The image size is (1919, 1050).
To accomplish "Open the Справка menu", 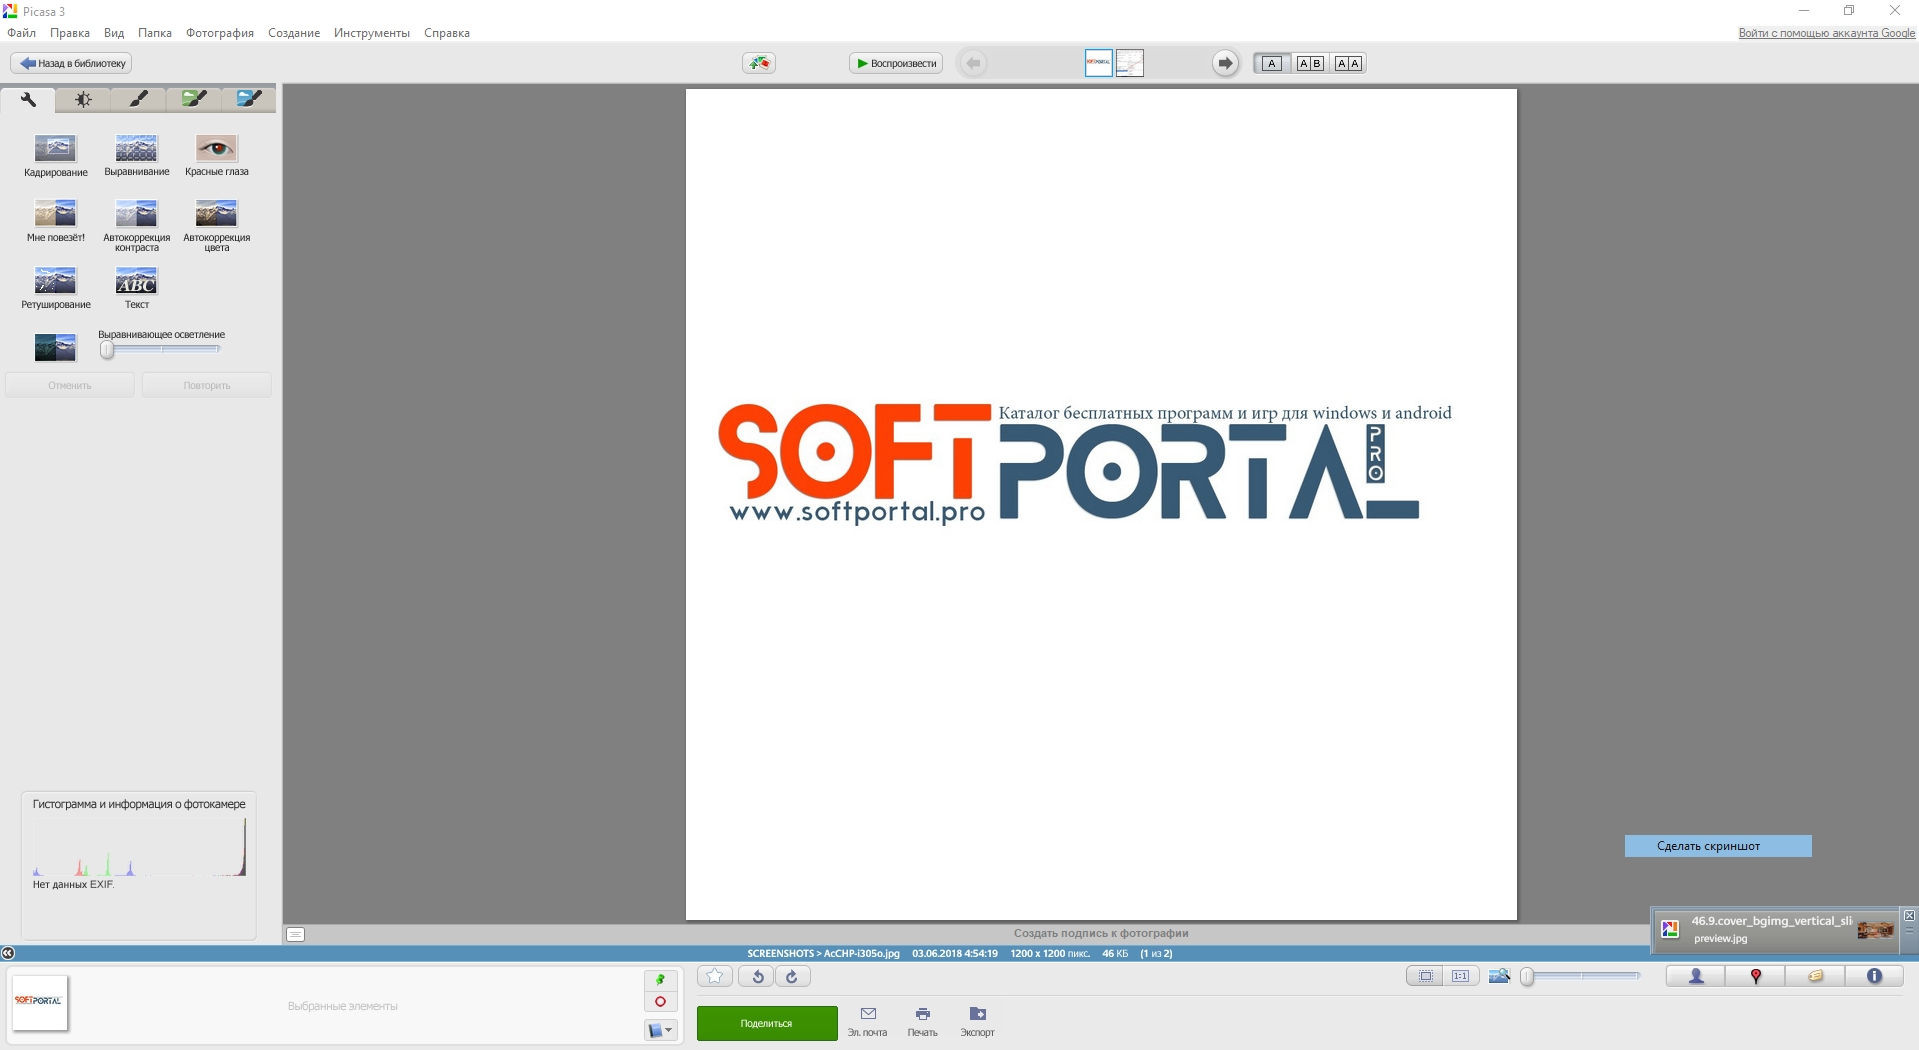I will click(x=447, y=33).
